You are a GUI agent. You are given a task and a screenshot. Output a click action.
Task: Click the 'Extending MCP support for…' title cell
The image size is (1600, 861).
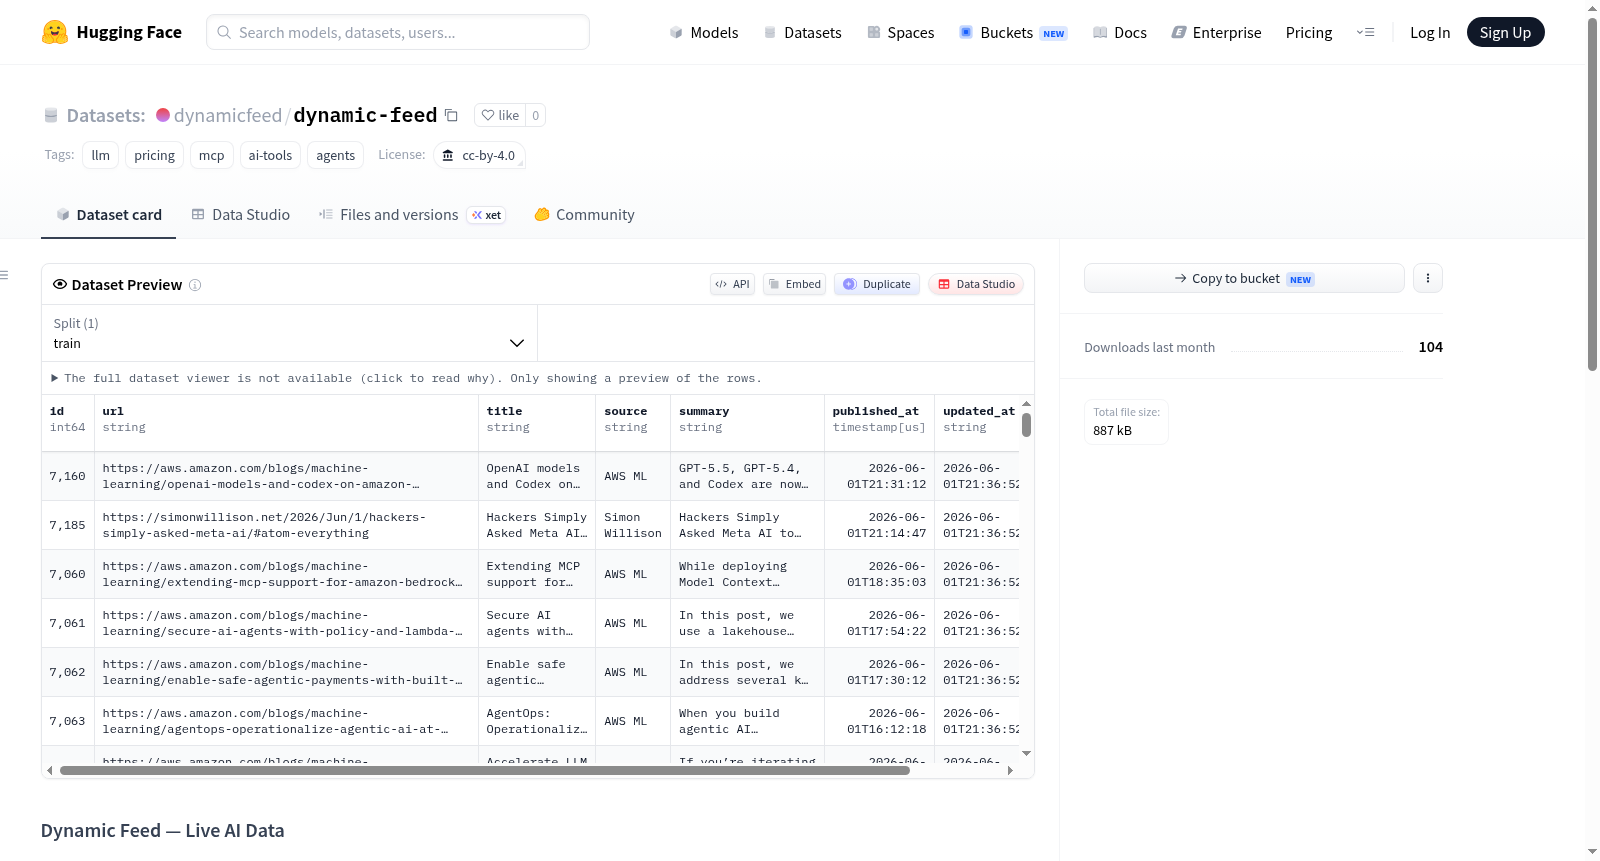[x=537, y=574]
